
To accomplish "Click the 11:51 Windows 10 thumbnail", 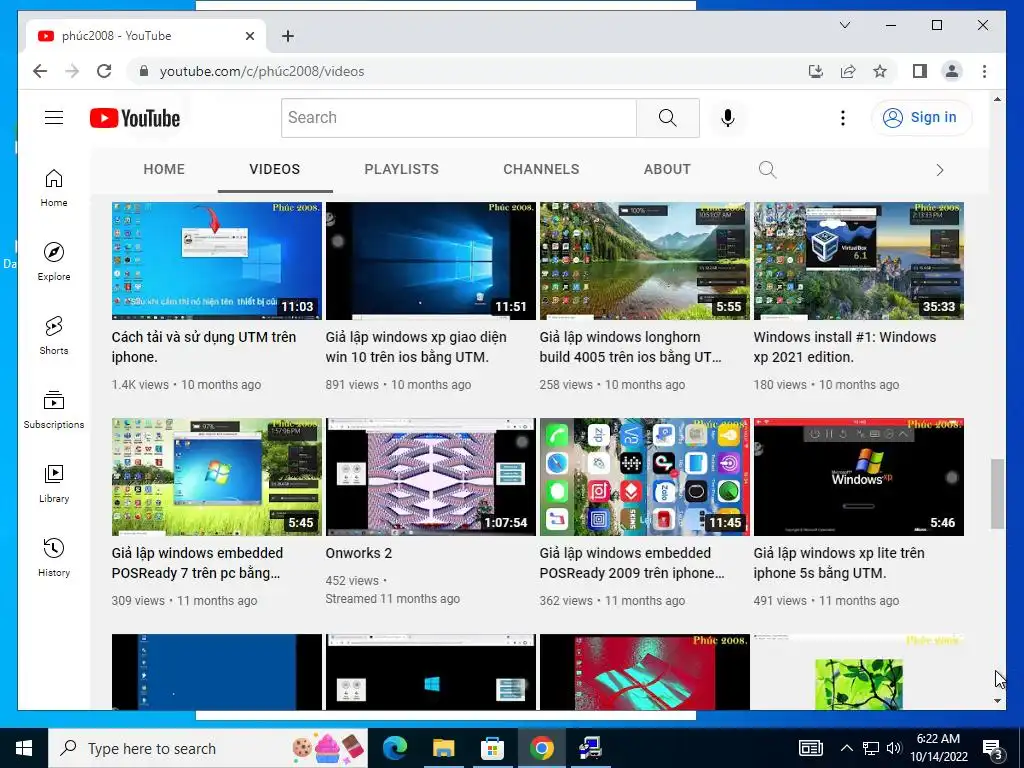I will click(x=430, y=261).
